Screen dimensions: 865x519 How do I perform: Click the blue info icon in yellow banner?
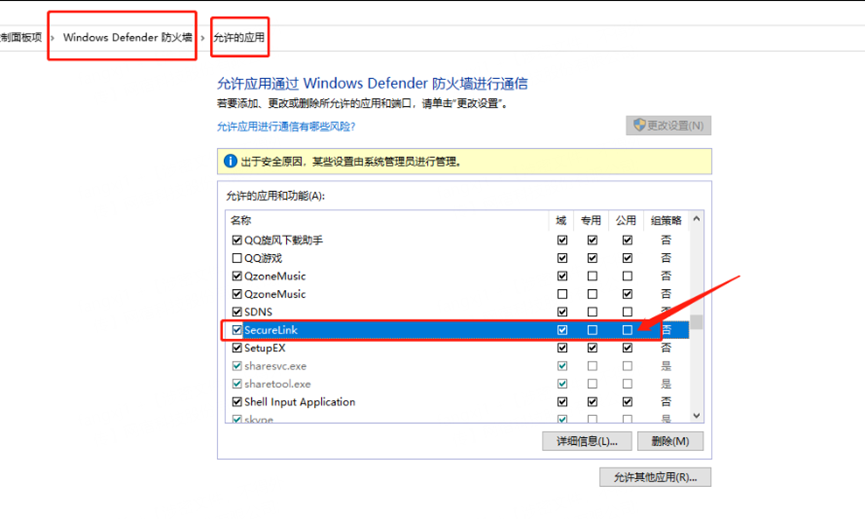click(x=230, y=161)
